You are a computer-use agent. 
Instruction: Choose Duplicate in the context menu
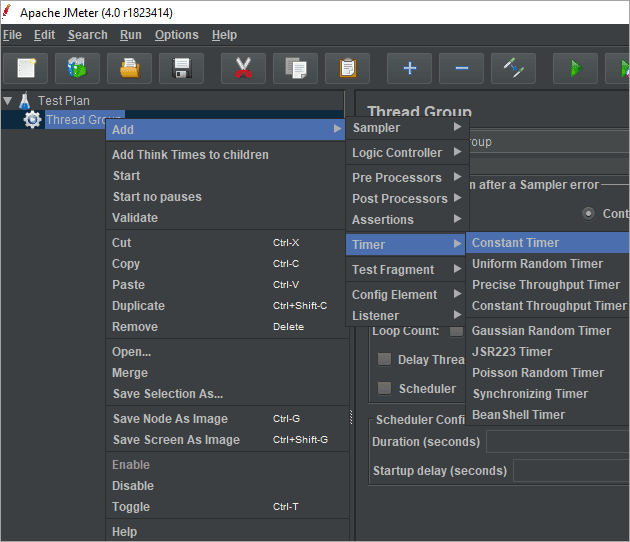pyautogui.click(x=227, y=305)
